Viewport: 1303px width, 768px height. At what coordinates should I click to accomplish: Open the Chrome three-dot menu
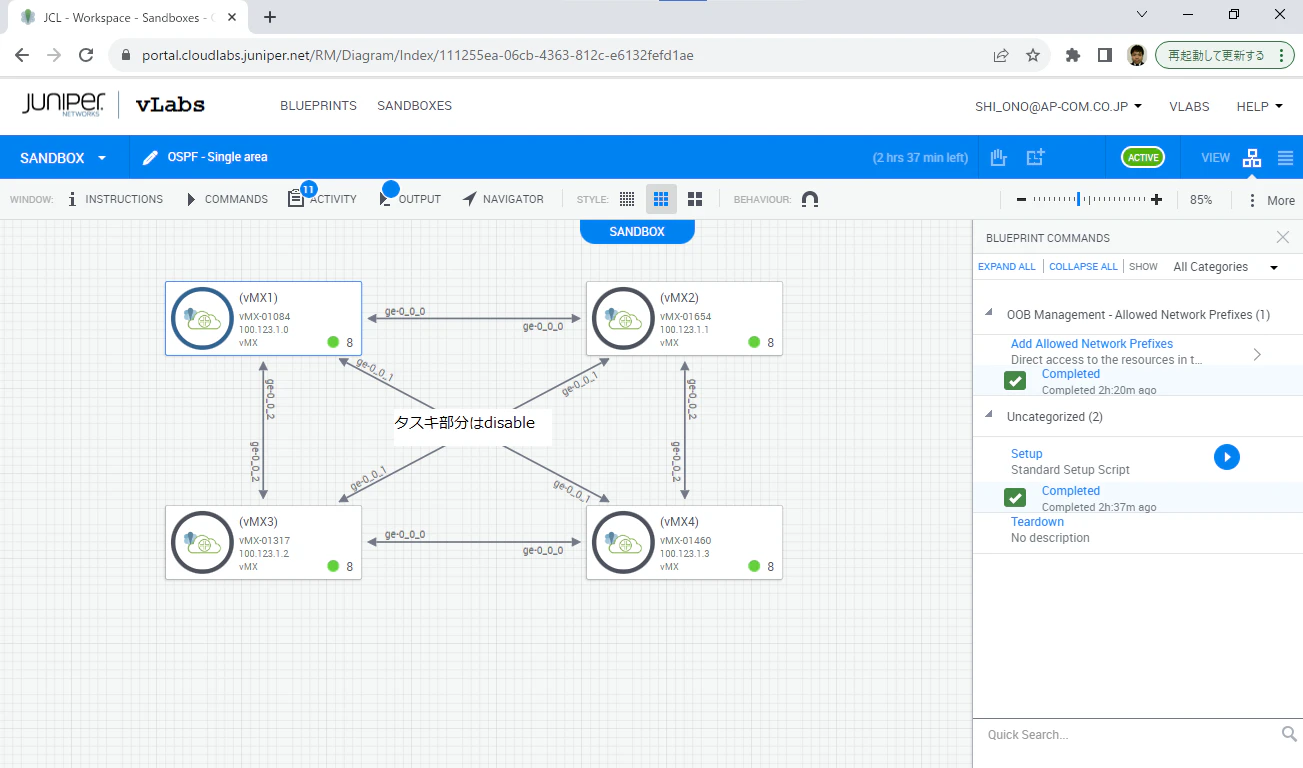tap(1281, 55)
